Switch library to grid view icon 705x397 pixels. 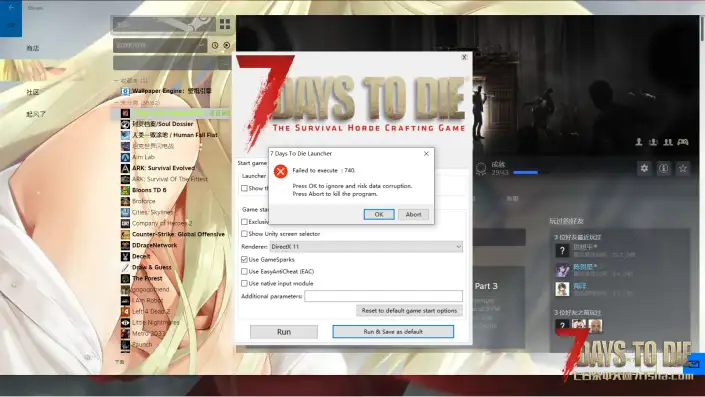pos(225,24)
